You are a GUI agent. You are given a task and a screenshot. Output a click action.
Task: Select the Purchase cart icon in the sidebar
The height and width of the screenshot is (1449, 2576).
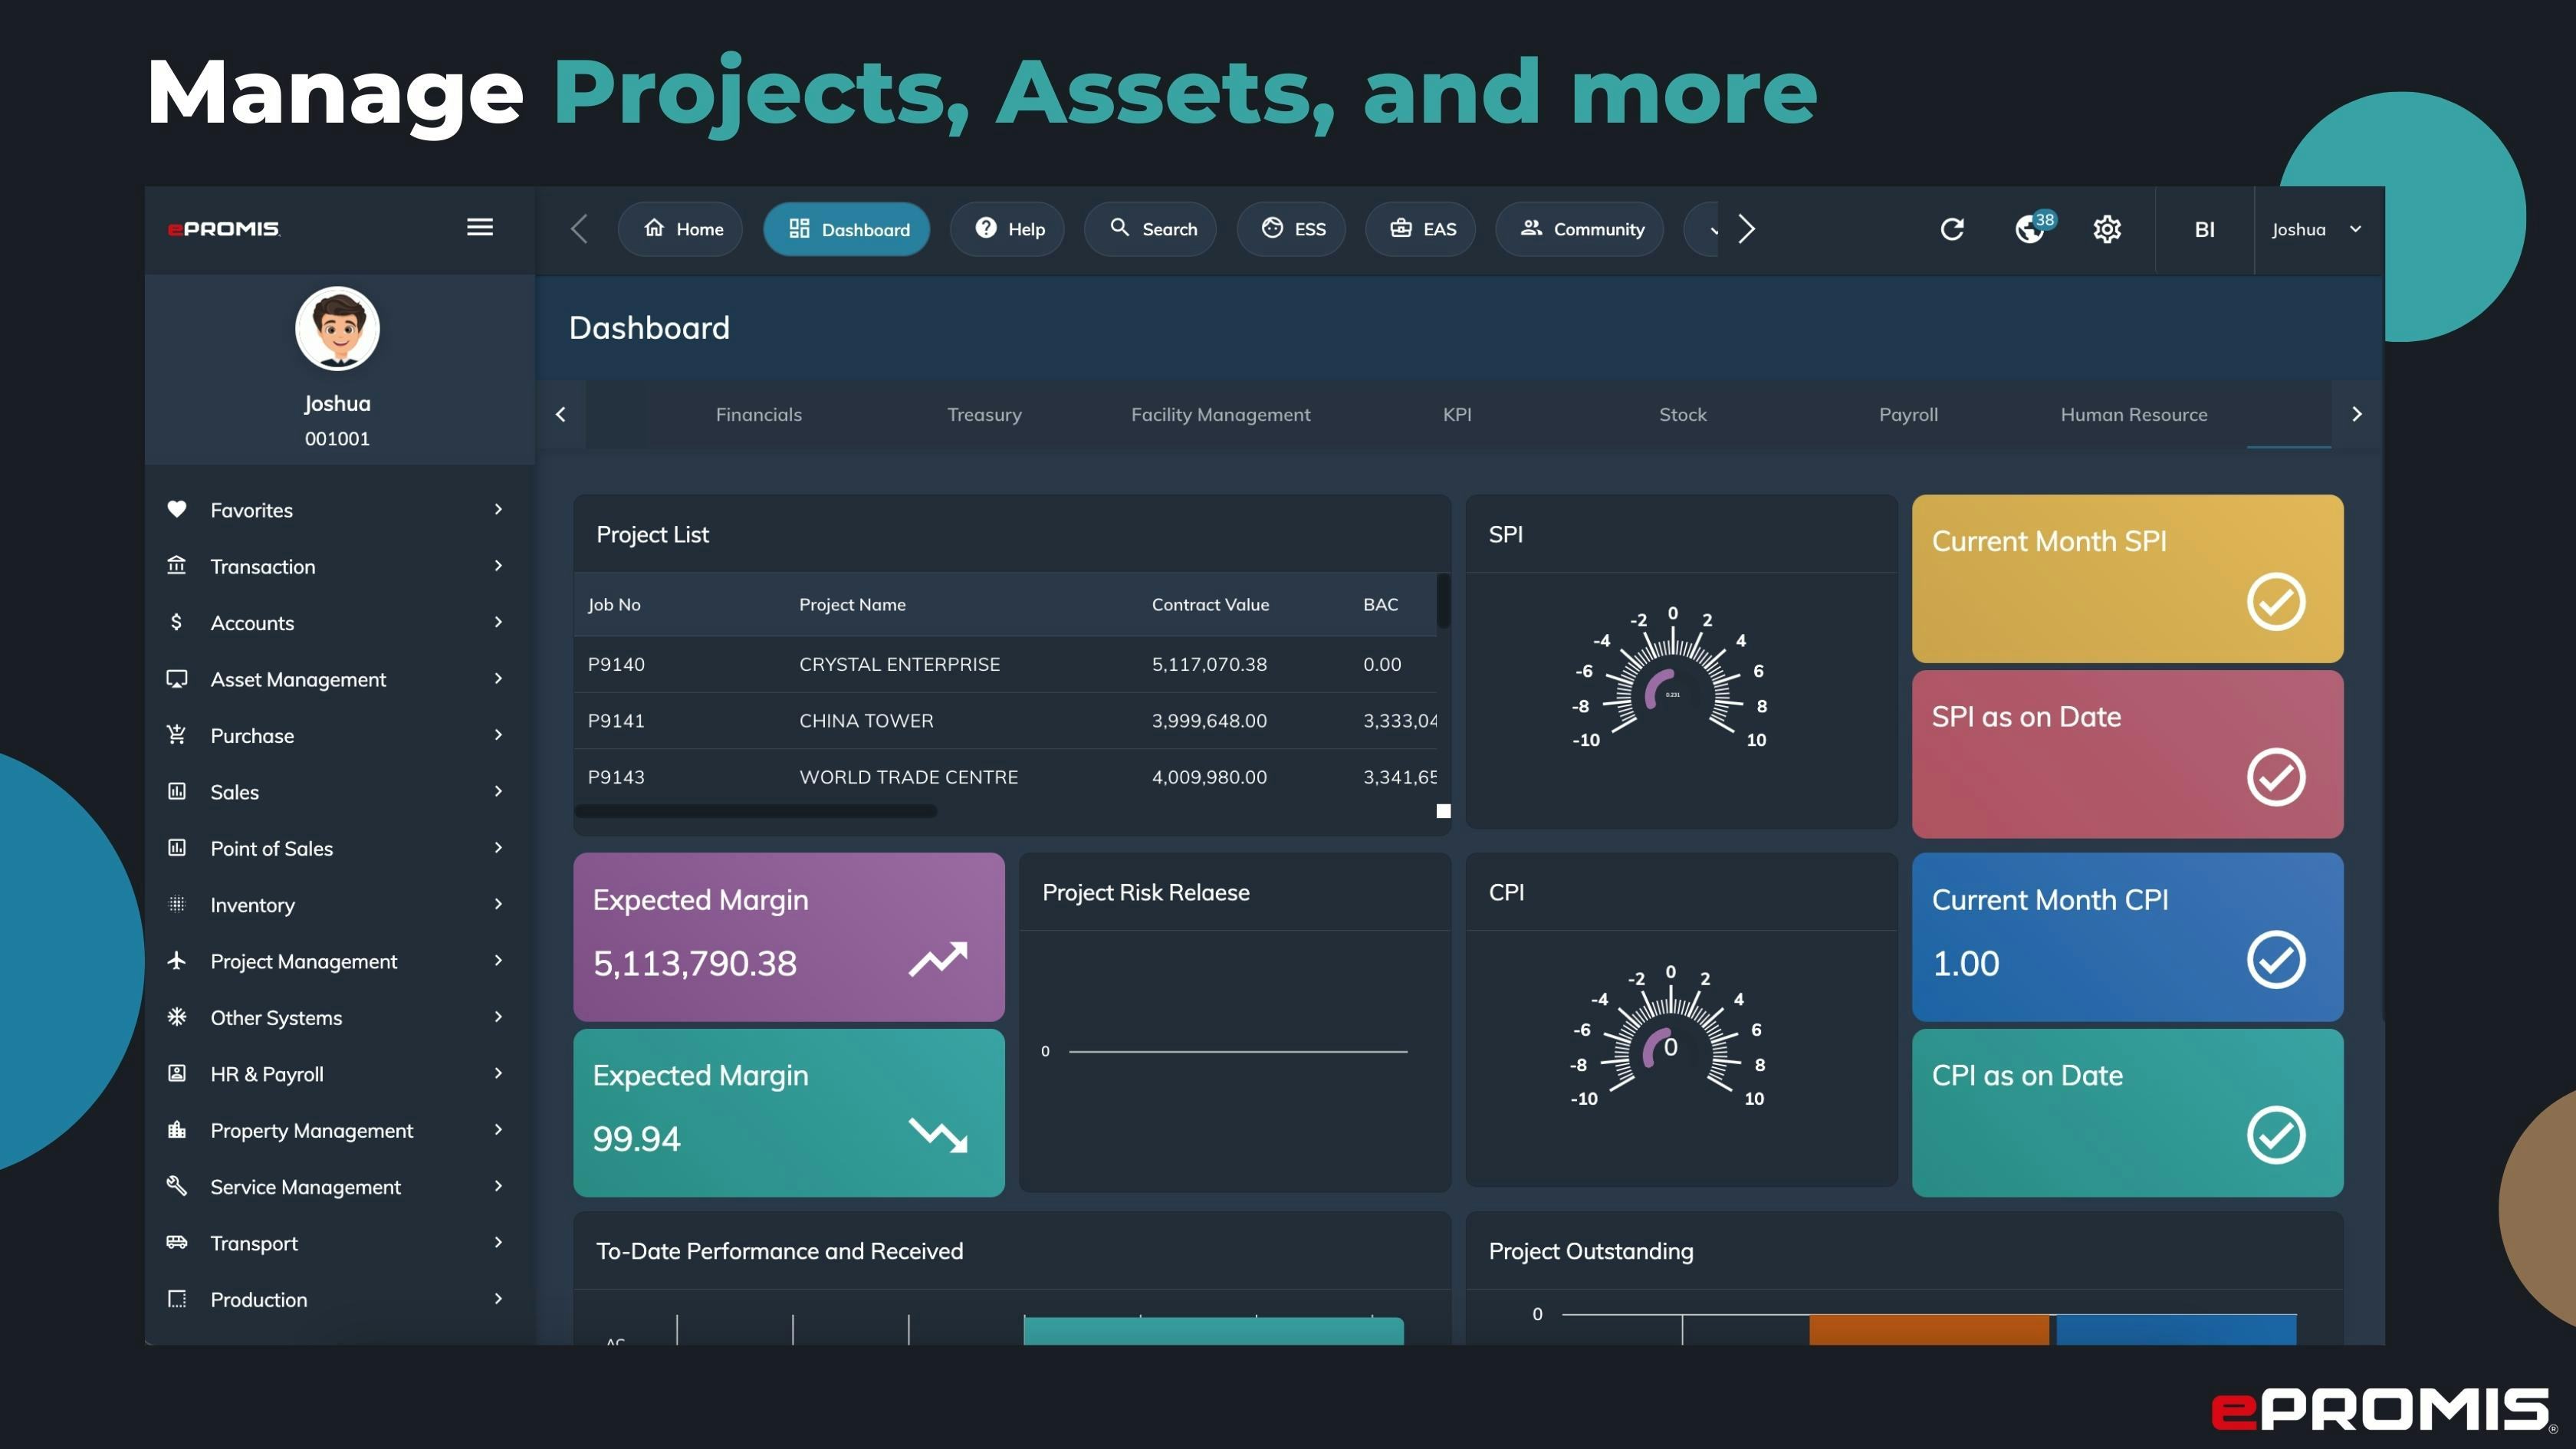(177, 735)
